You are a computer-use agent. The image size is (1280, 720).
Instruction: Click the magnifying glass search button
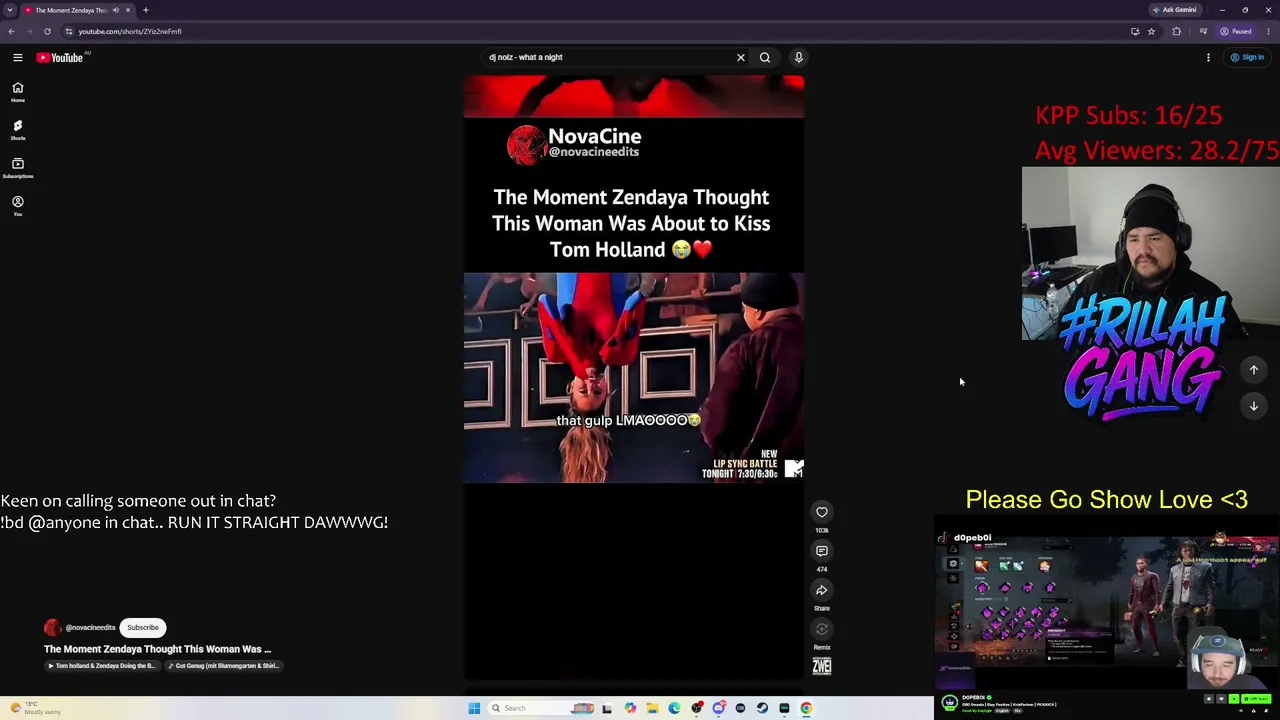coord(765,57)
